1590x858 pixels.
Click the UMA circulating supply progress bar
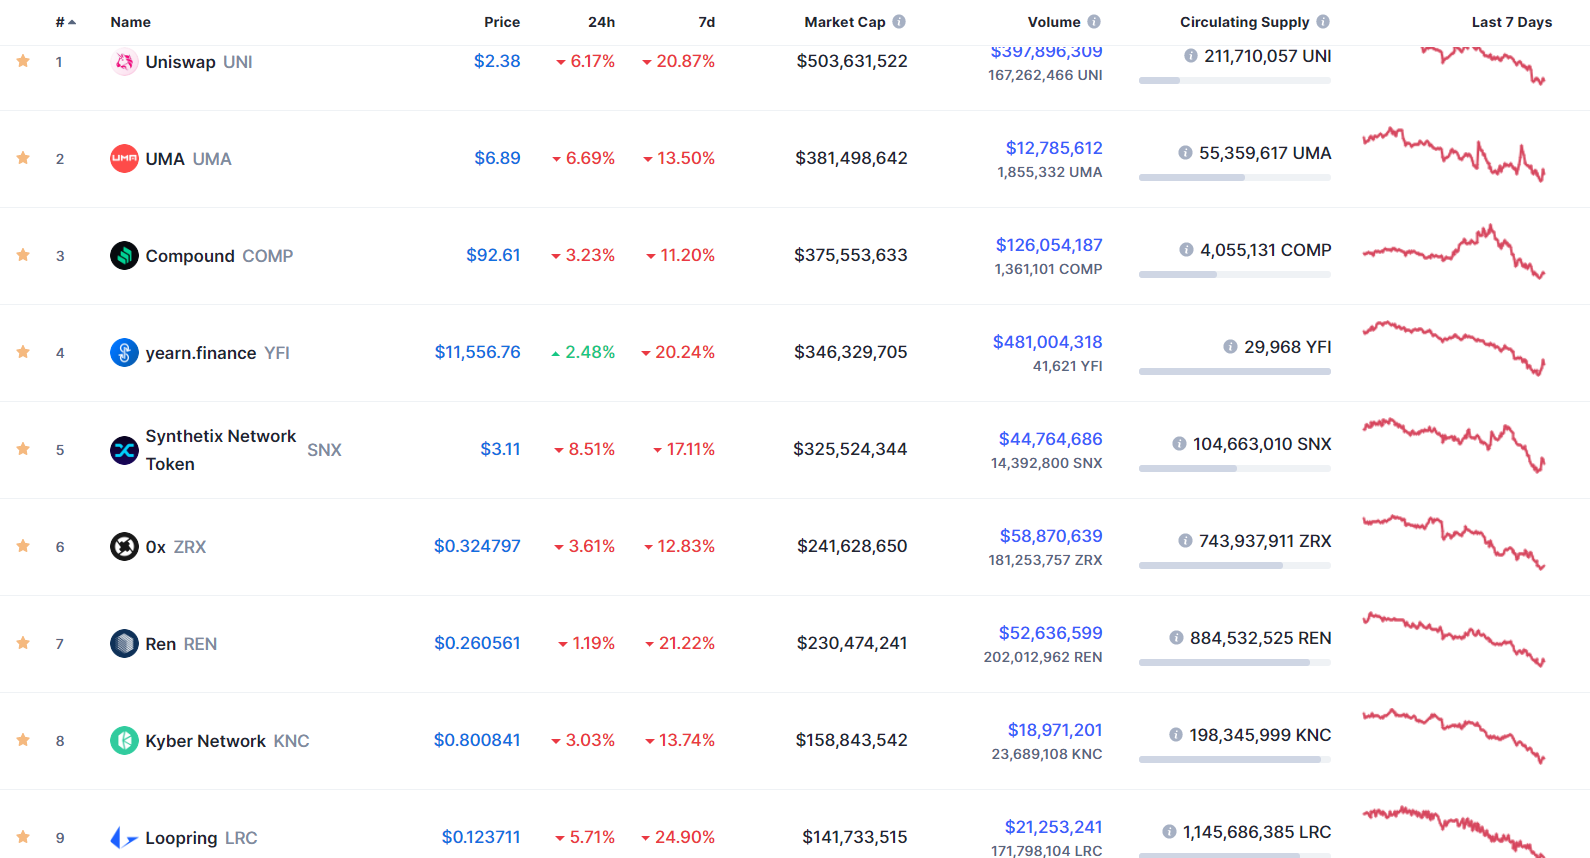tap(1234, 178)
